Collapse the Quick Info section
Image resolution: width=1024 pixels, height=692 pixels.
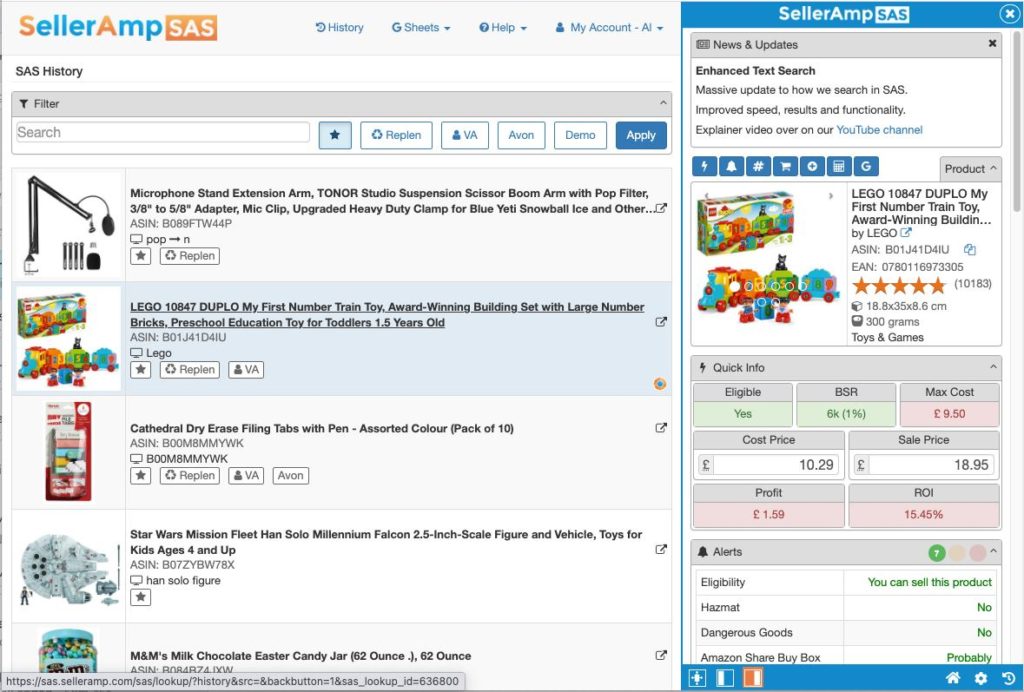pyautogui.click(x=993, y=367)
